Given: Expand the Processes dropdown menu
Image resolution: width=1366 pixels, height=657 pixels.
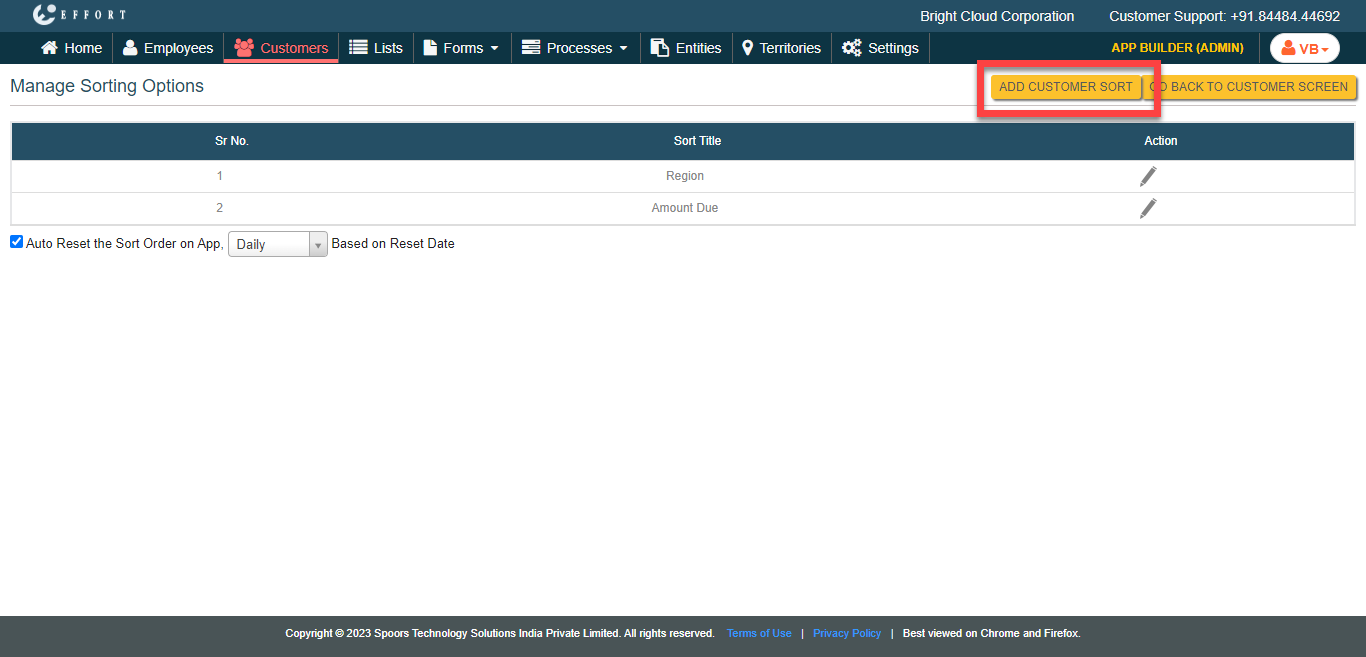Looking at the screenshot, I should coord(575,48).
